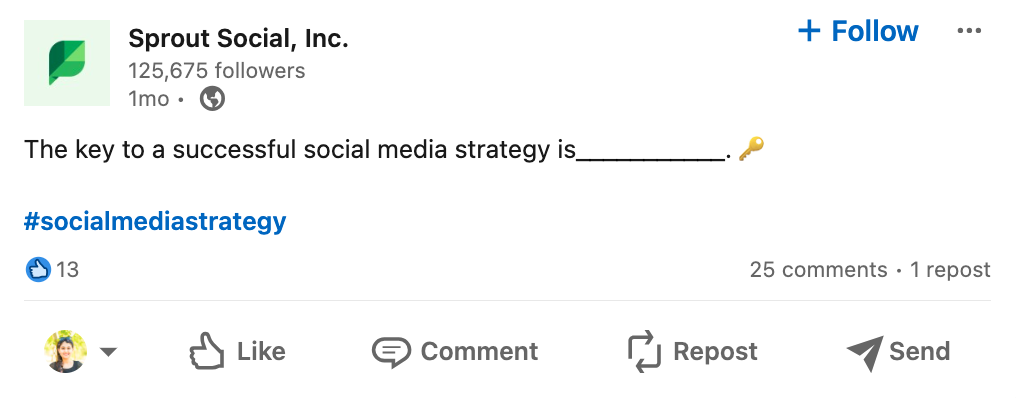The width and height of the screenshot is (1016, 398).
Task: View the 1 repost link
Action: click(x=951, y=270)
